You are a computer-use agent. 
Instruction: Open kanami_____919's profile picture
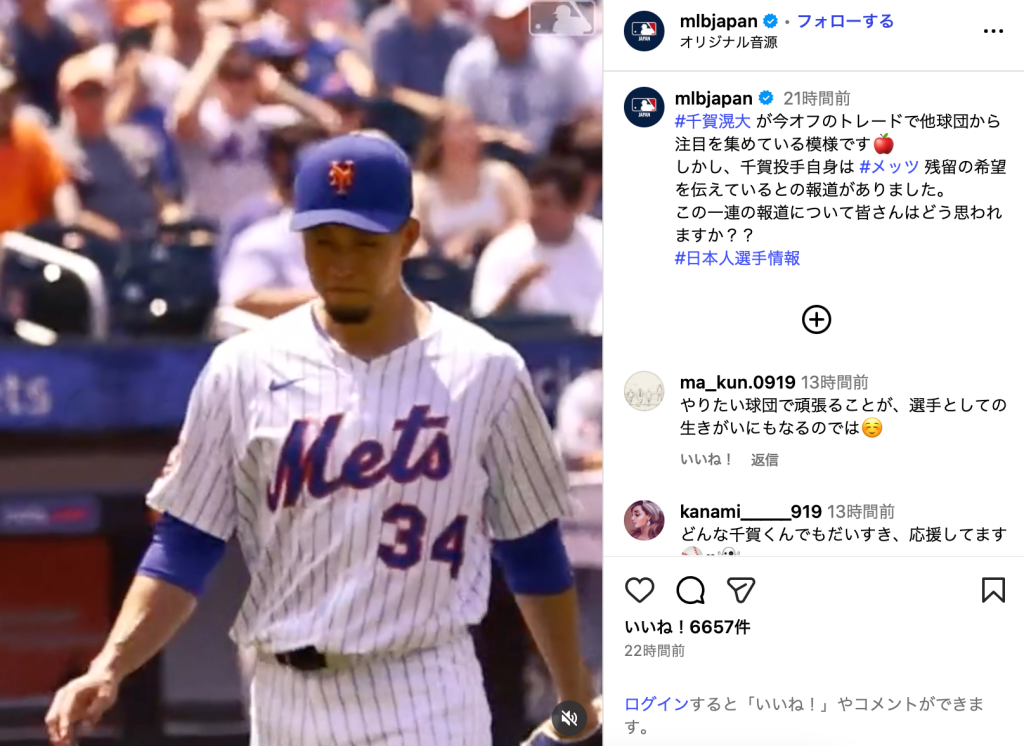[644, 520]
